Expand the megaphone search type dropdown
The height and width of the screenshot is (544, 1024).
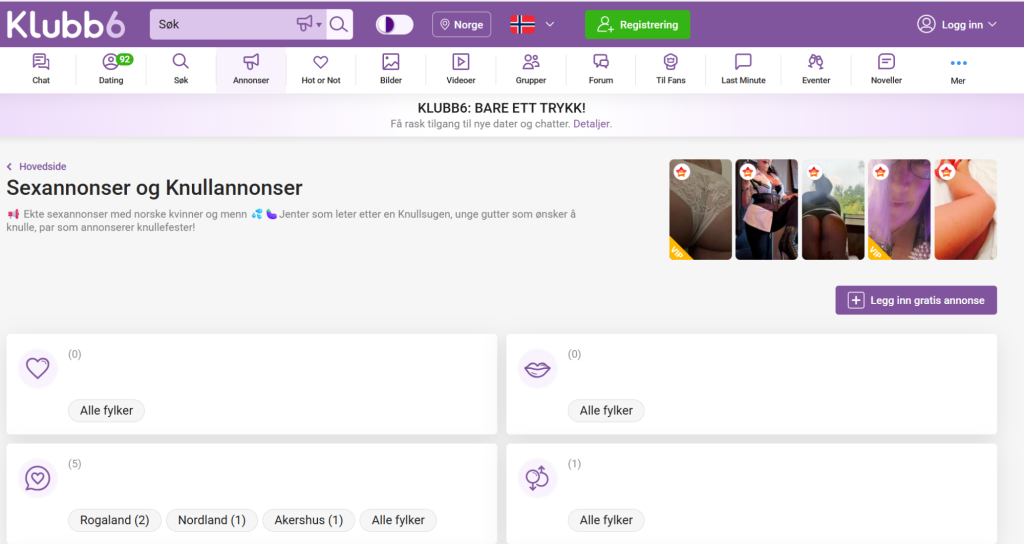point(309,24)
